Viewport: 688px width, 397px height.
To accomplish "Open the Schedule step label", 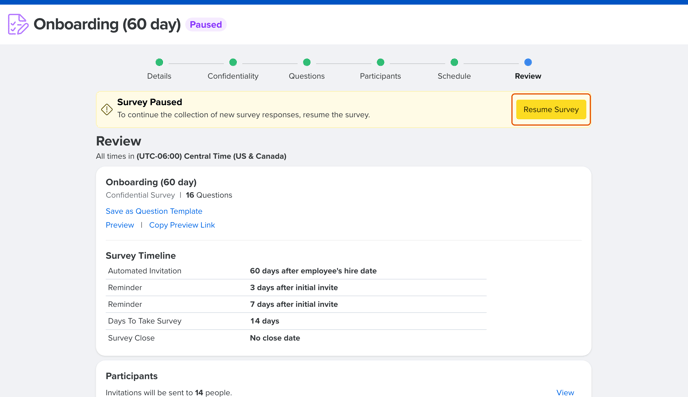I will pos(454,76).
